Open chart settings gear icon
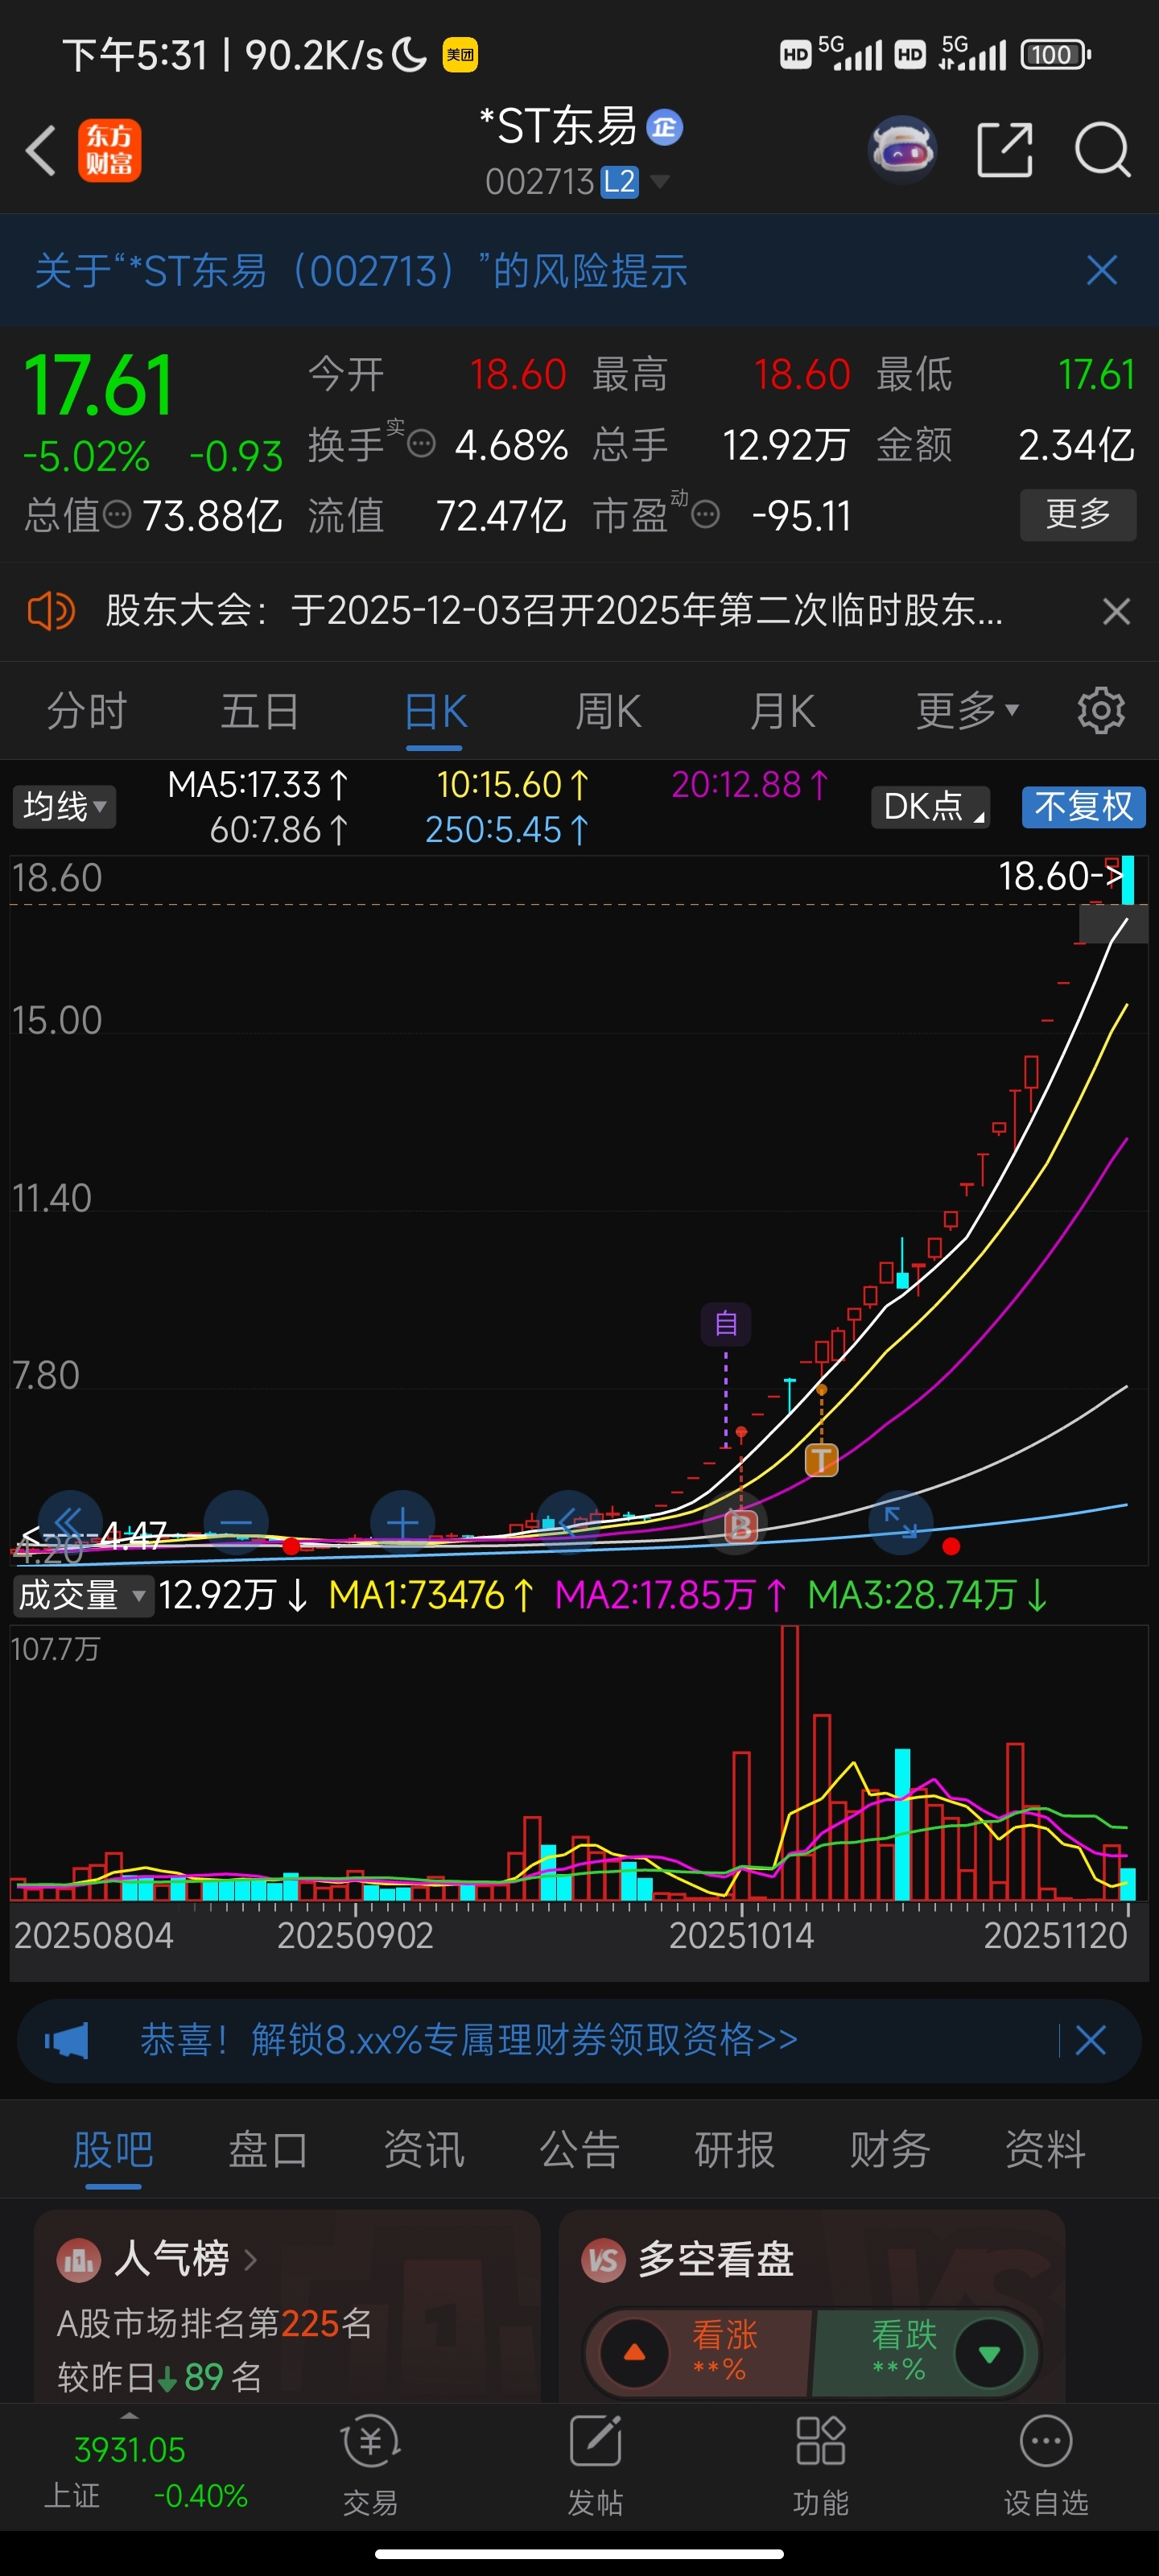The width and height of the screenshot is (1159, 2576). 1100,711
